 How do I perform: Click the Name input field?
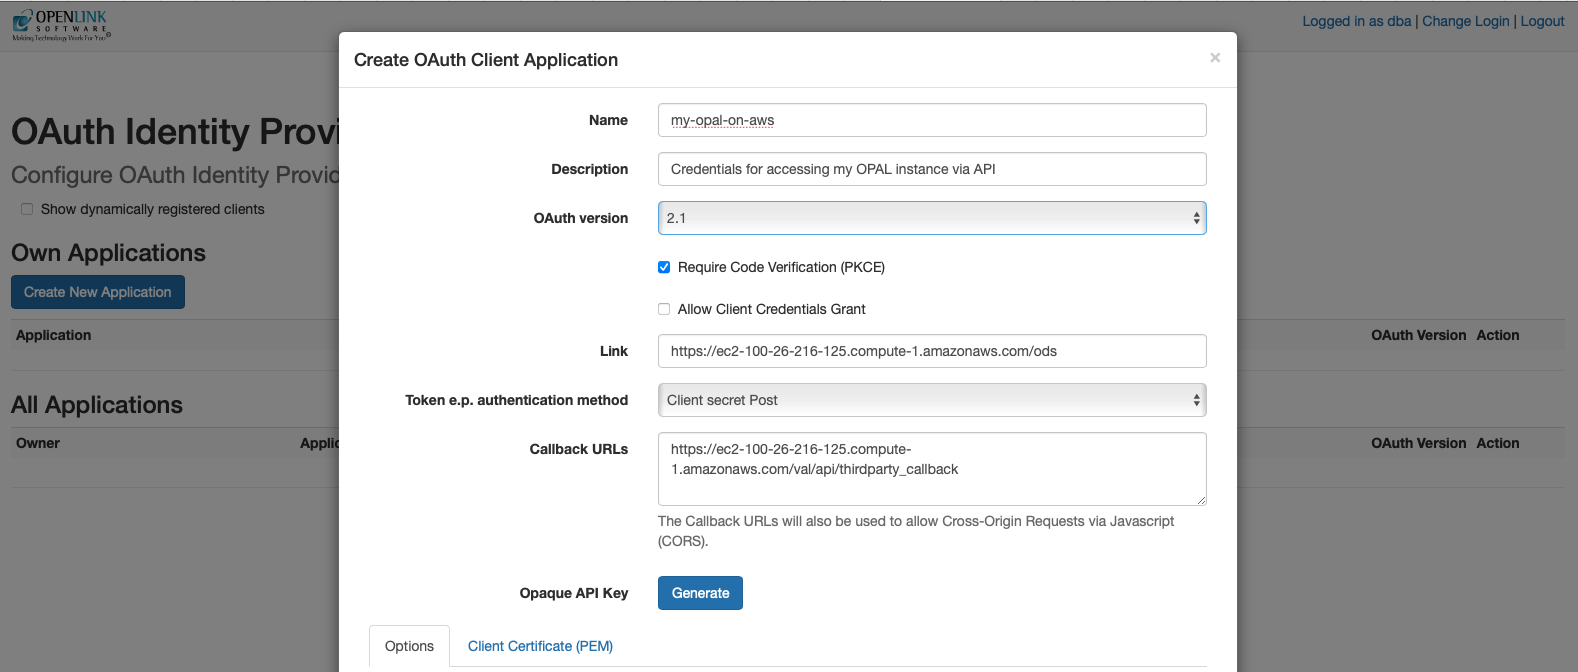[932, 120]
